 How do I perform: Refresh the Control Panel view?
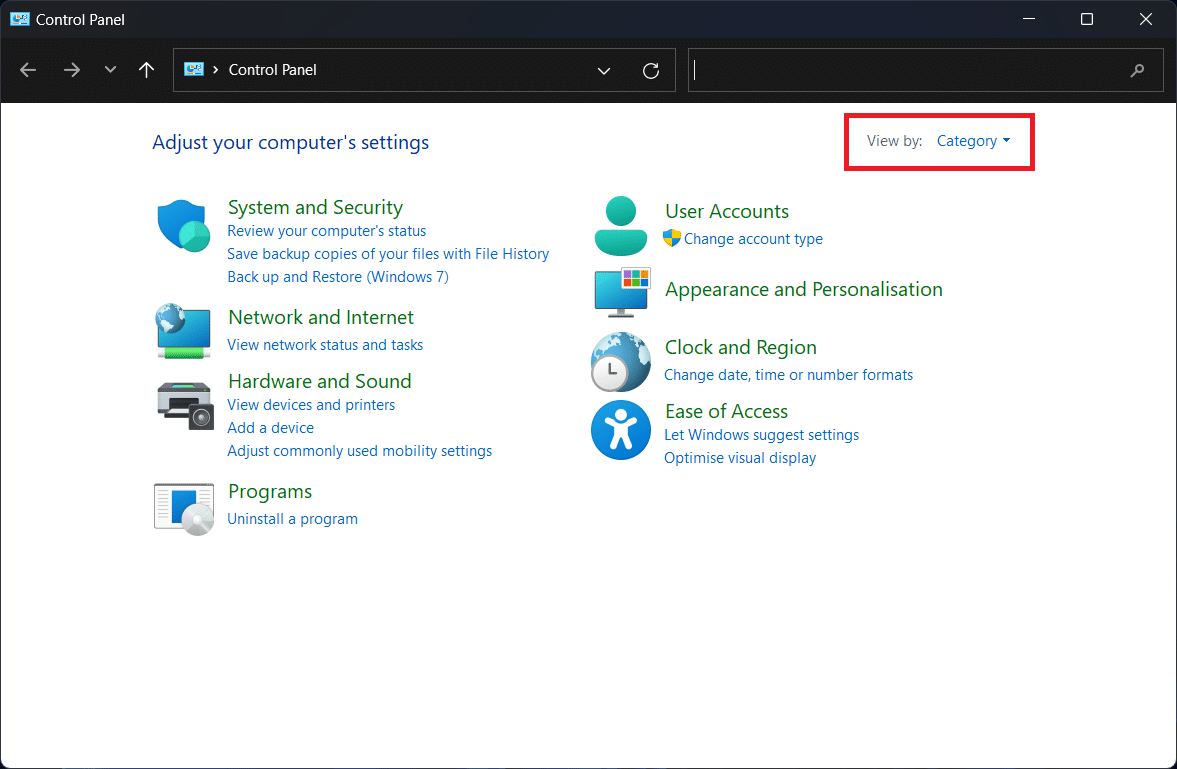coord(651,70)
